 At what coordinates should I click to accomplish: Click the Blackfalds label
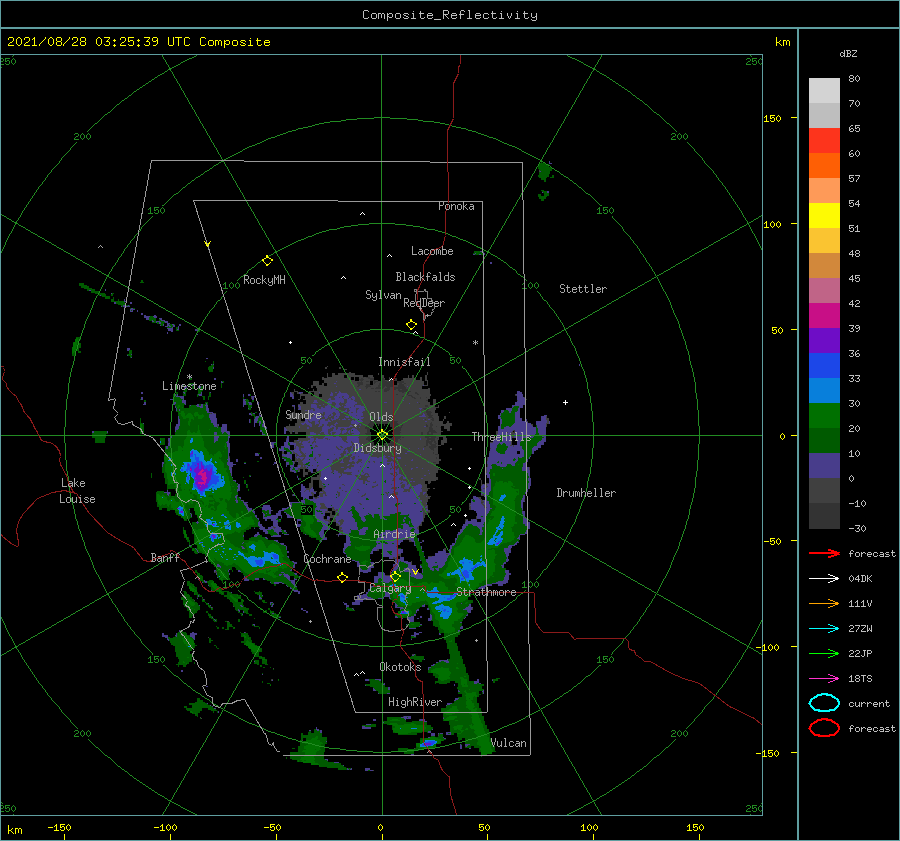tap(425, 277)
